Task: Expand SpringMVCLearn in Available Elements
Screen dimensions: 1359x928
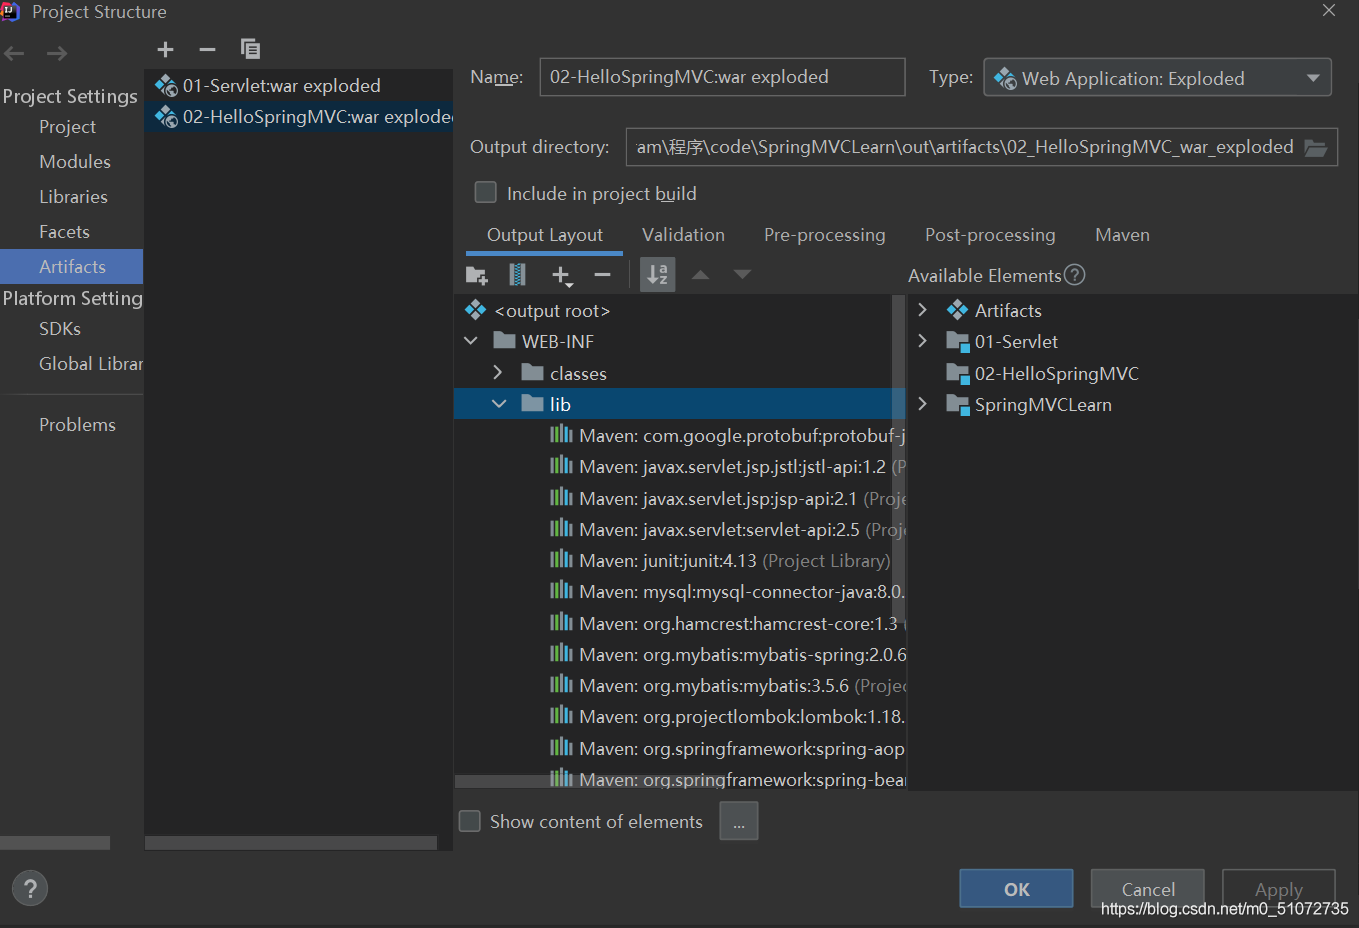Action: click(922, 404)
